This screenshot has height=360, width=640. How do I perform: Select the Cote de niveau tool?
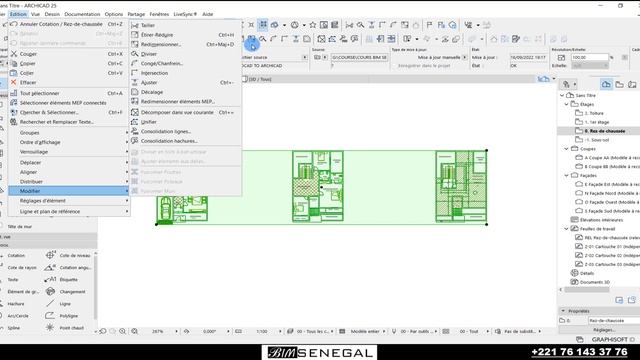(x=68, y=256)
